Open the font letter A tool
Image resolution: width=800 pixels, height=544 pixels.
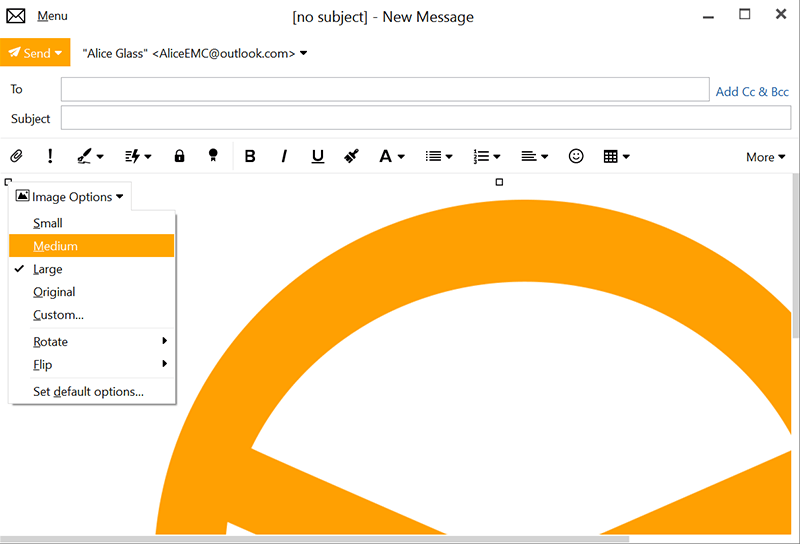pyautogui.click(x=385, y=156)
